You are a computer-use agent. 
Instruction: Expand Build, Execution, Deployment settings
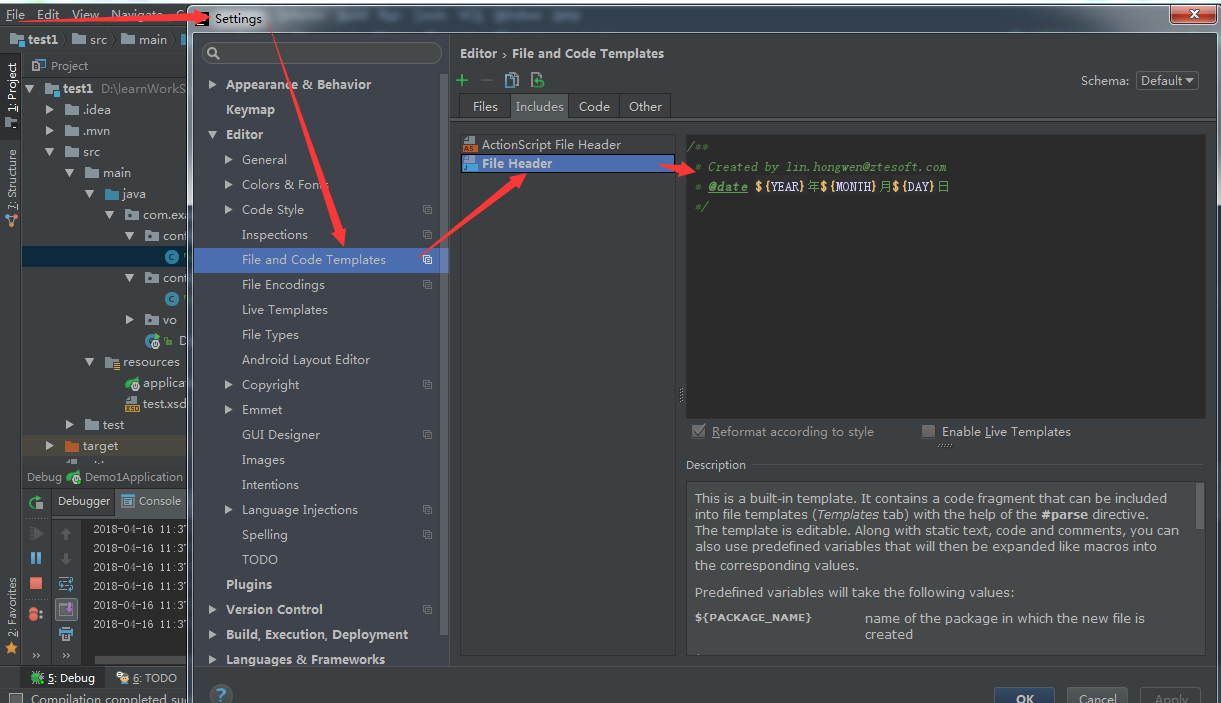(212, 635)
